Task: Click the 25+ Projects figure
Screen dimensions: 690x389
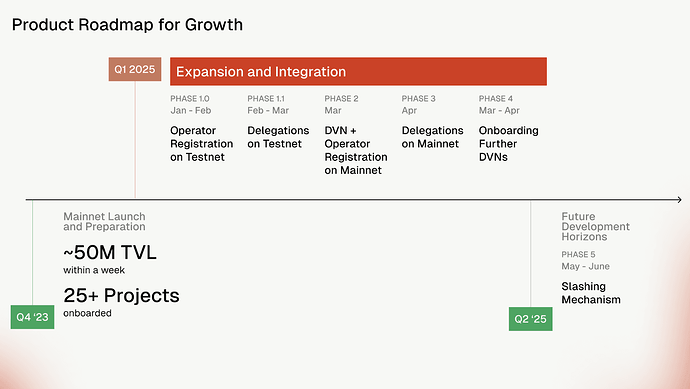Action: 121,295
